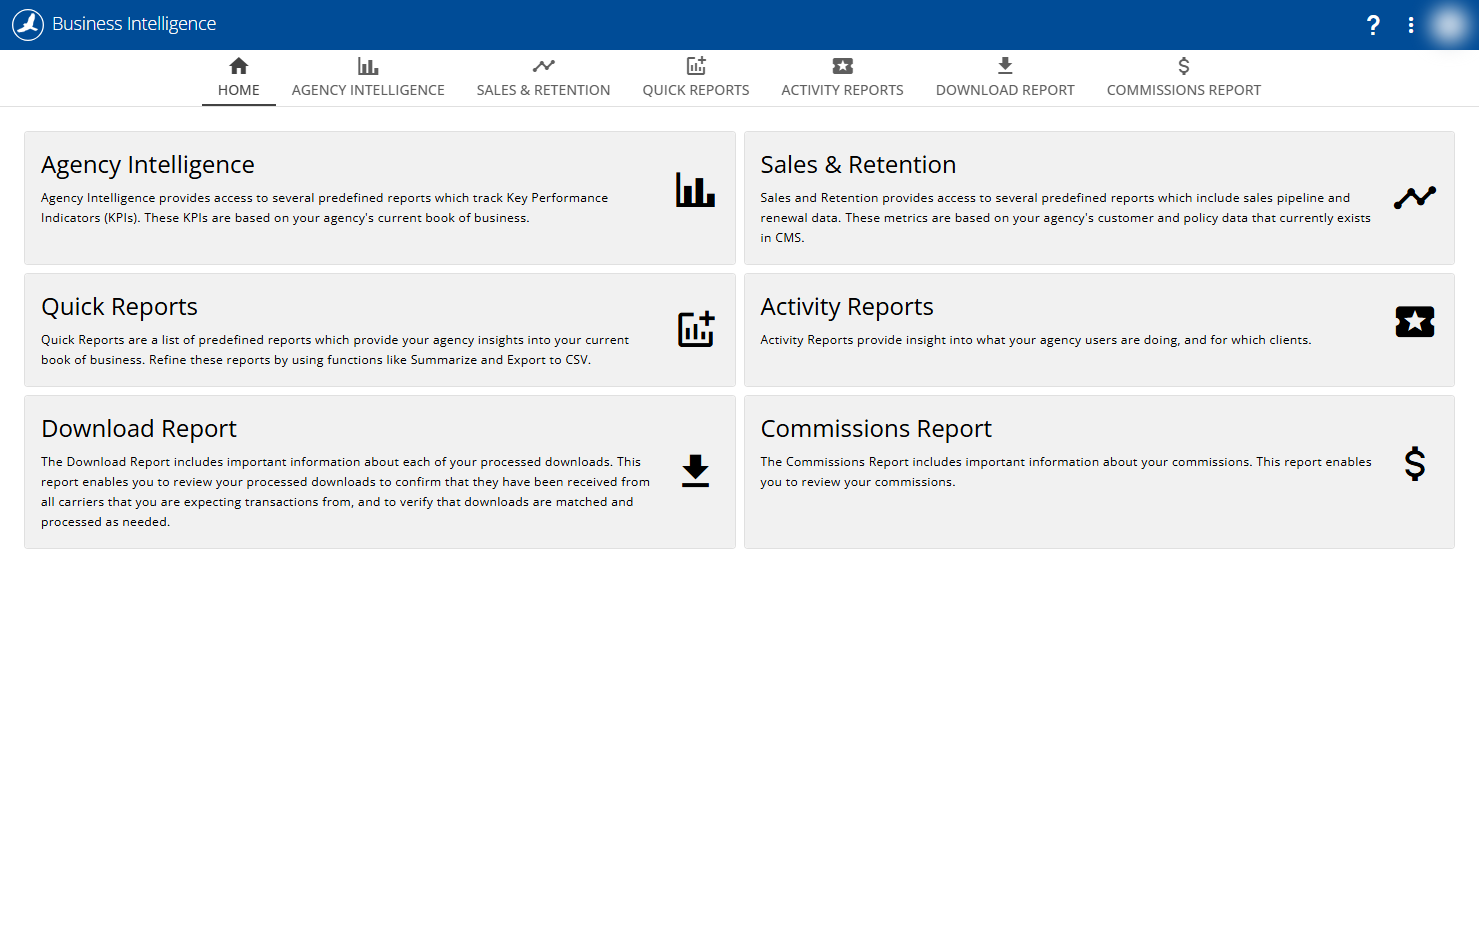Screen dimensions: 1479x926
Task: Open the ACTIVITY REPORTS tab label
Action: [x=842, y=90]
